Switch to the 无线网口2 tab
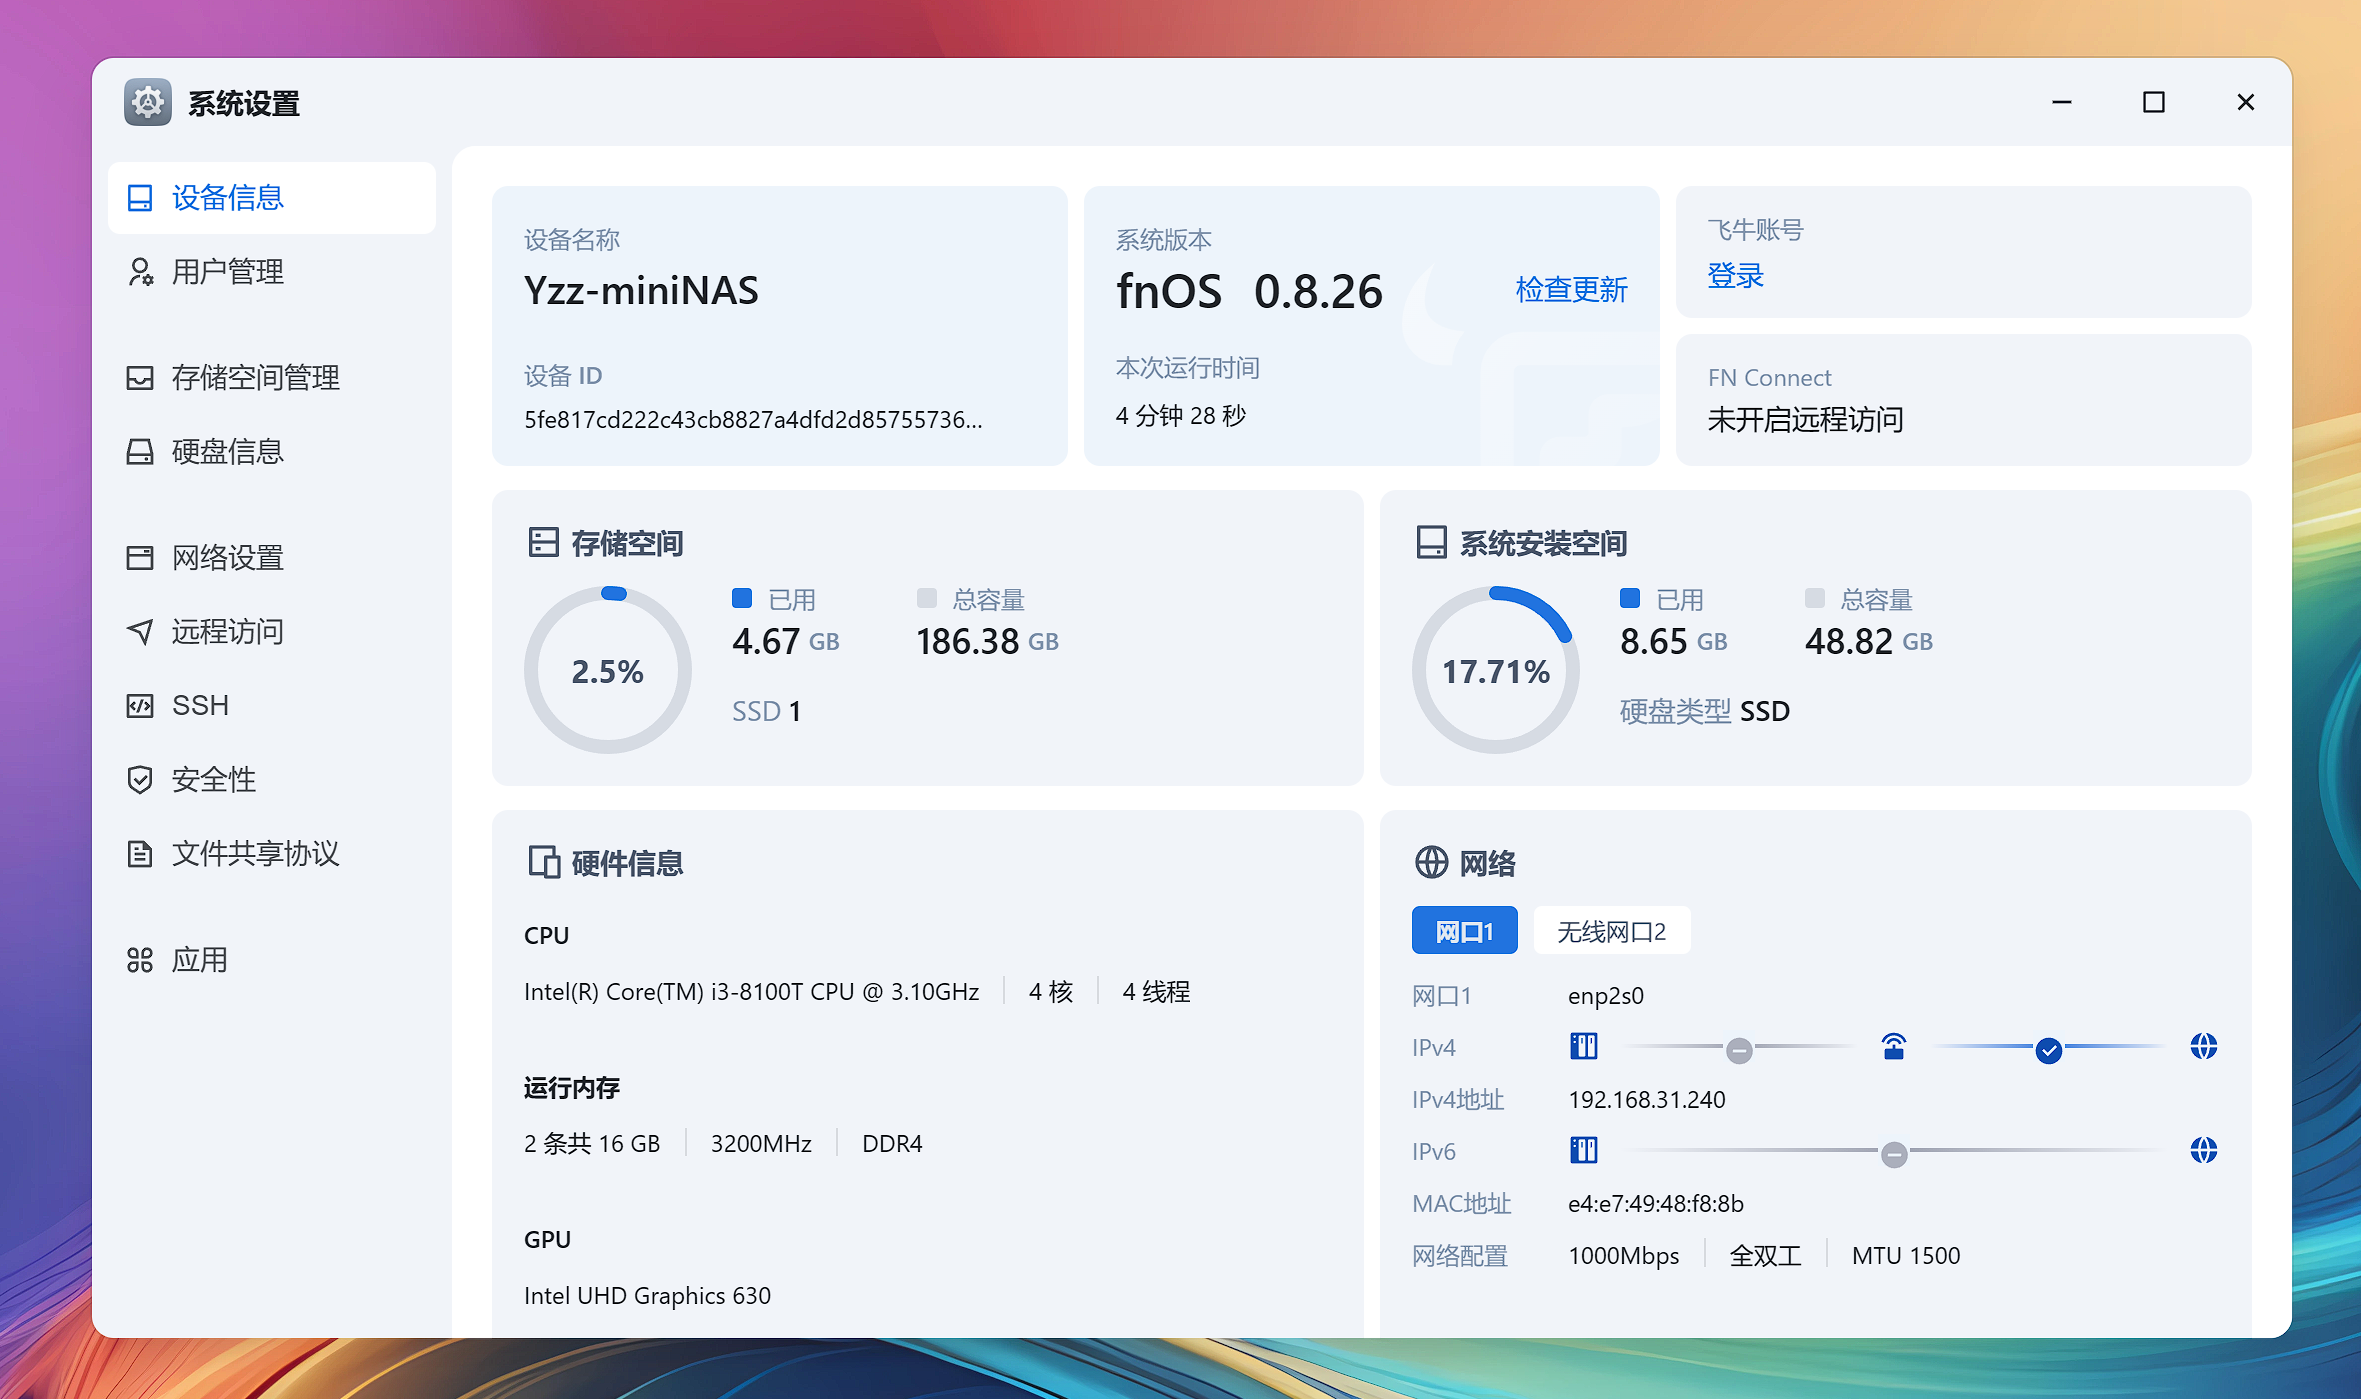Viewport: 2361px width, 1399px height. click(x=1612, y=931)
